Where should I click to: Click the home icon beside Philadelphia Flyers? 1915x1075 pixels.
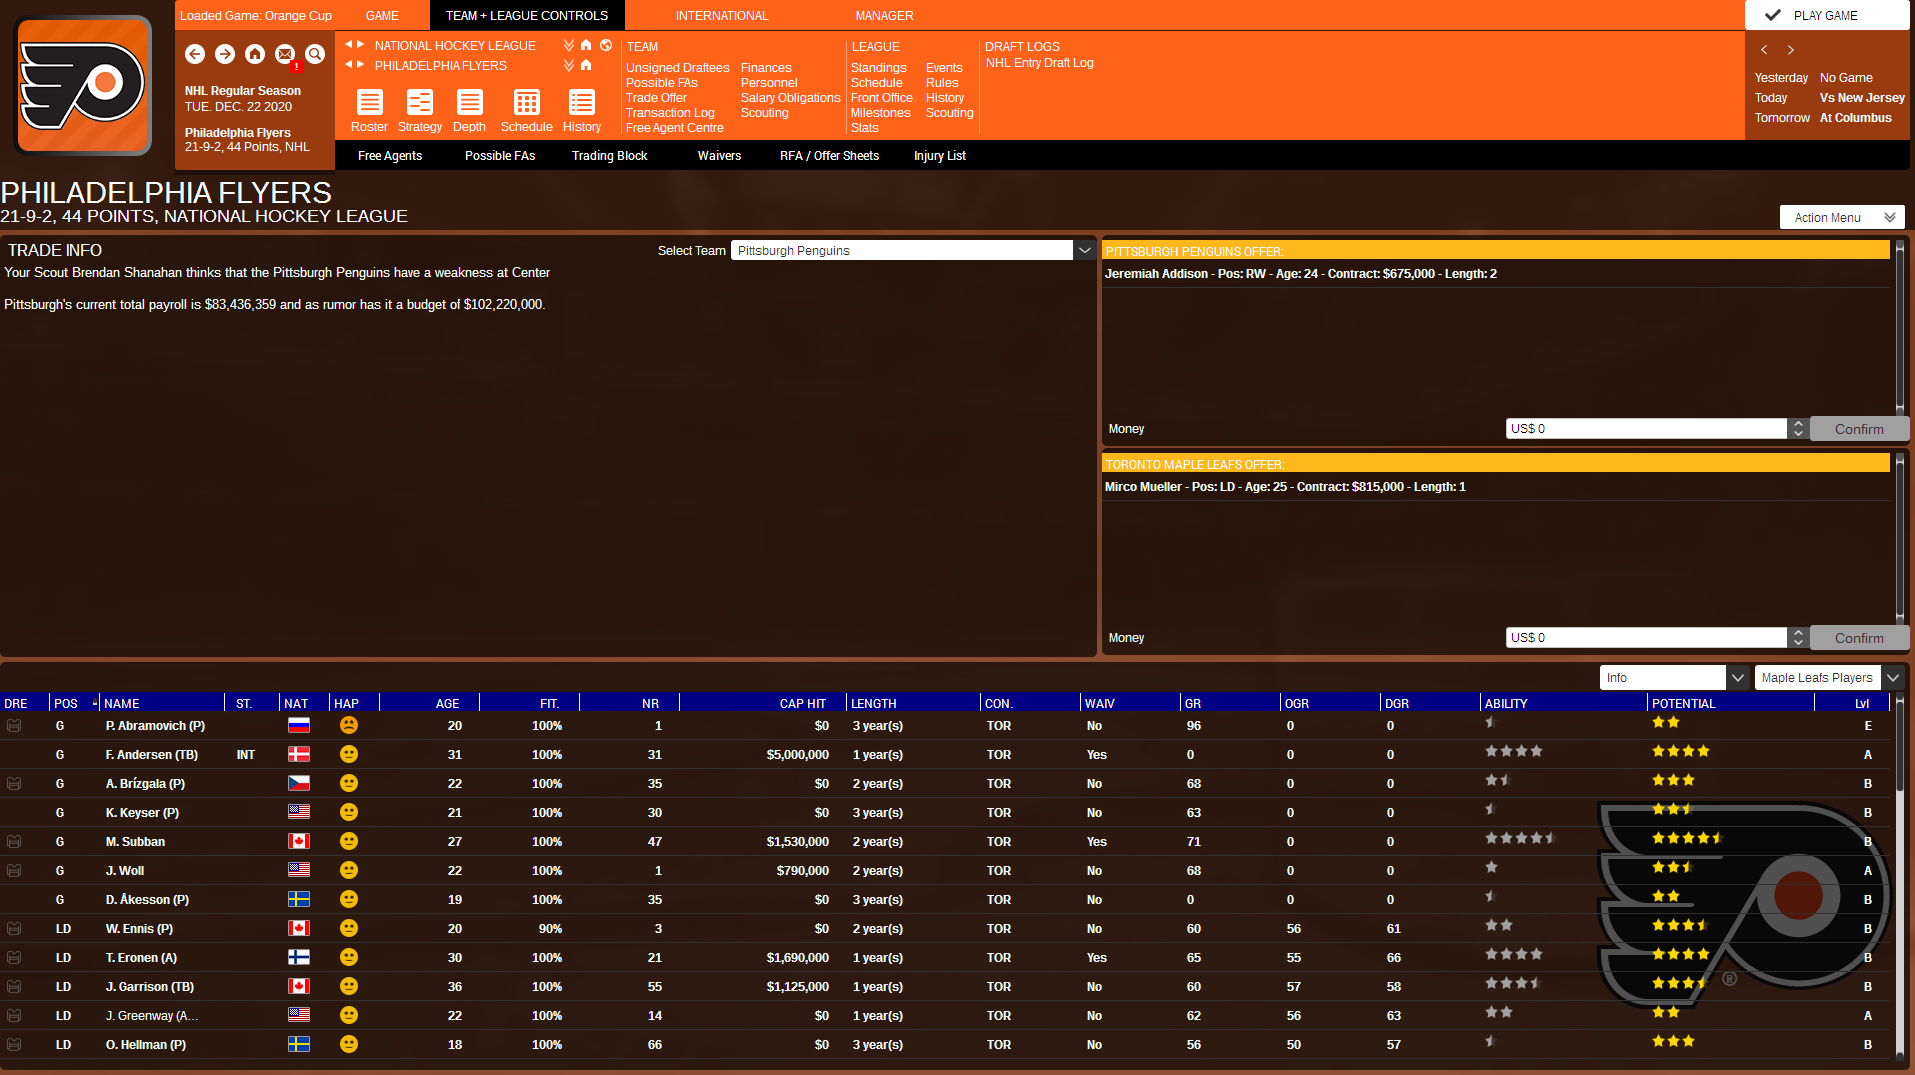[x=586, y=65]
